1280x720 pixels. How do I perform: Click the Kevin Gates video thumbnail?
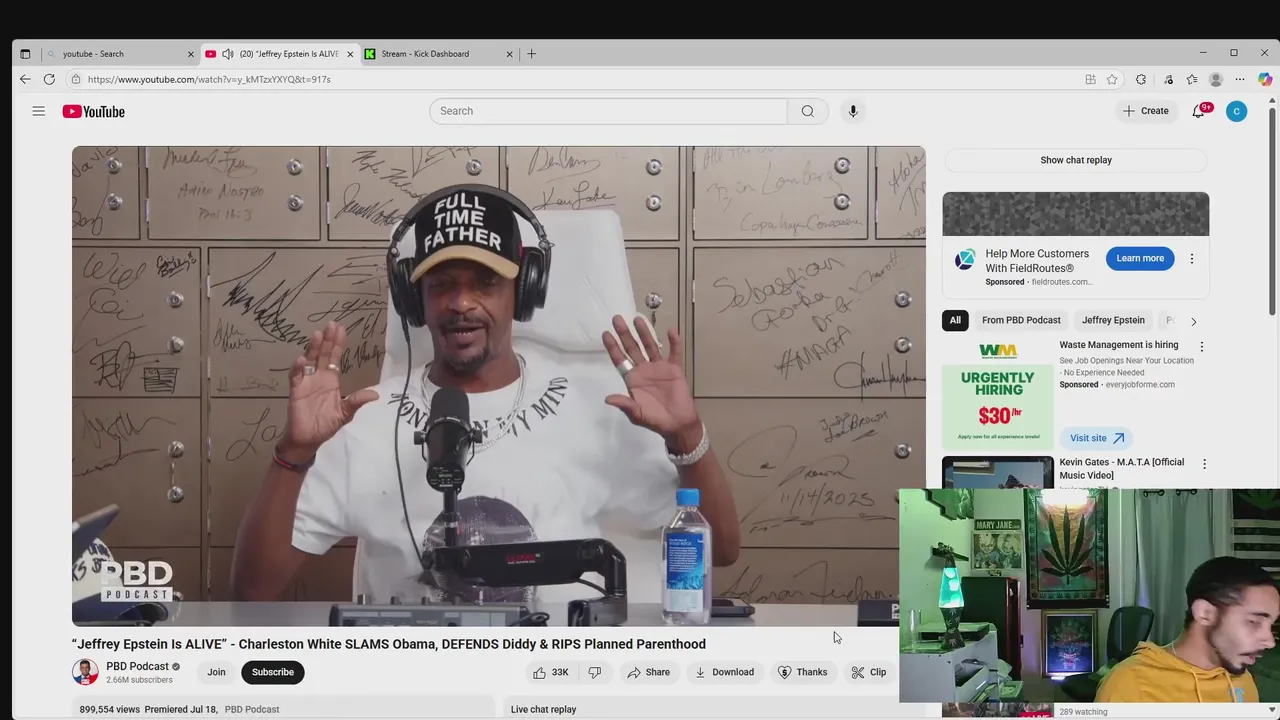[x=997, y=472]
